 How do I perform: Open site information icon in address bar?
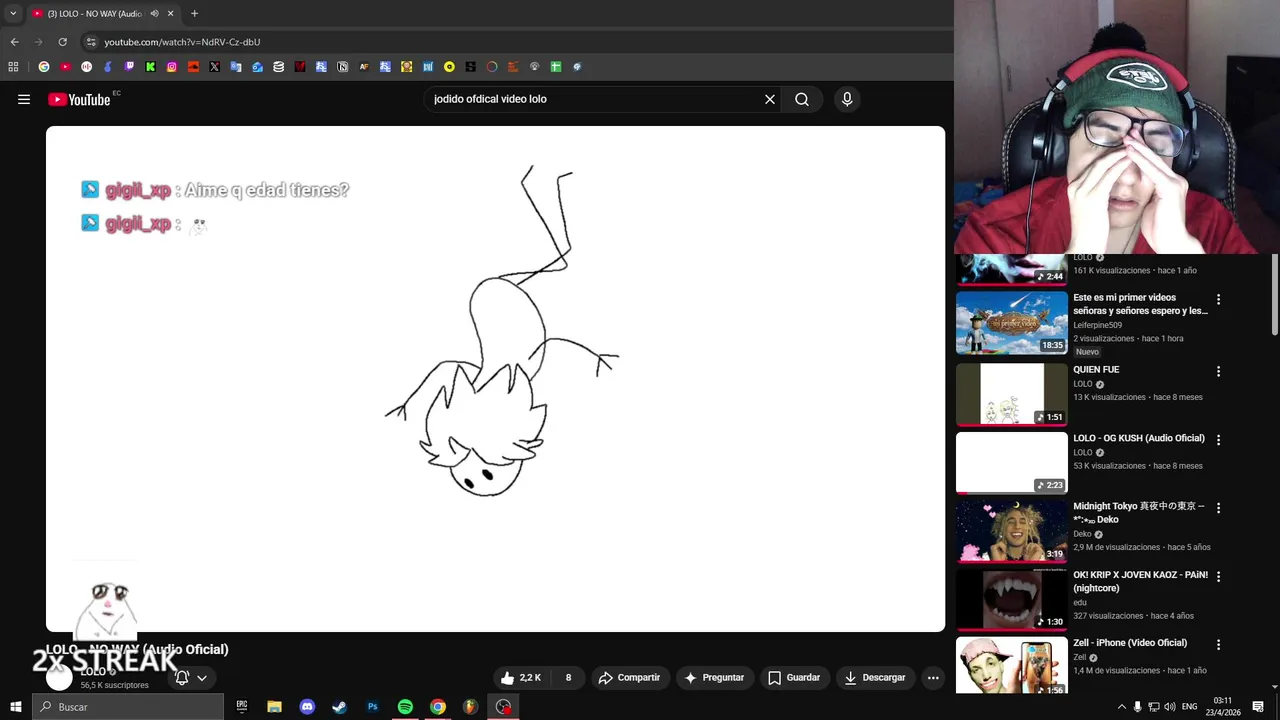pyautogui.click(x=91, y=42)
